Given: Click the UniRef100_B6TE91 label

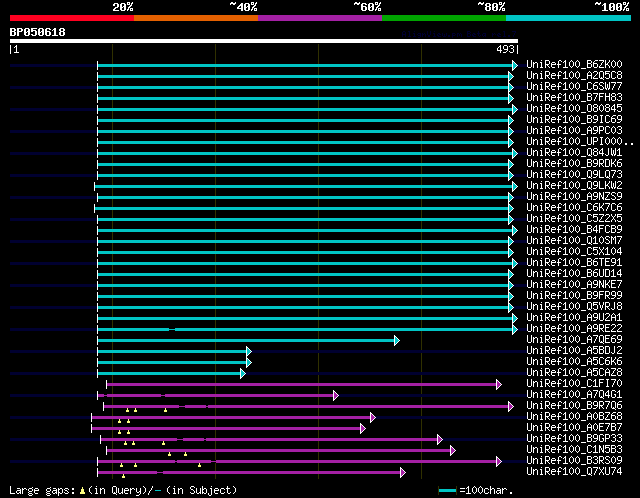Looking at the screenshot, I should tap(574, 263).
